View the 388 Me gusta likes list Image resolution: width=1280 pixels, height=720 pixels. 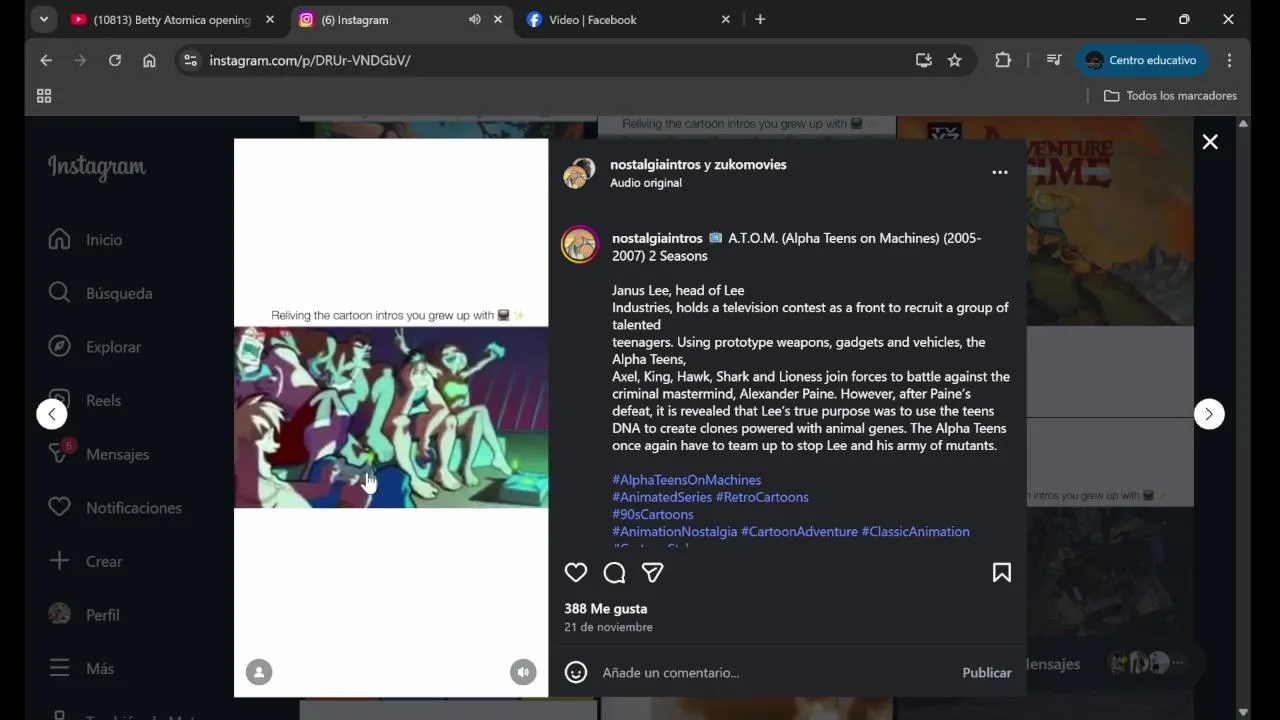tap(605, 608)
